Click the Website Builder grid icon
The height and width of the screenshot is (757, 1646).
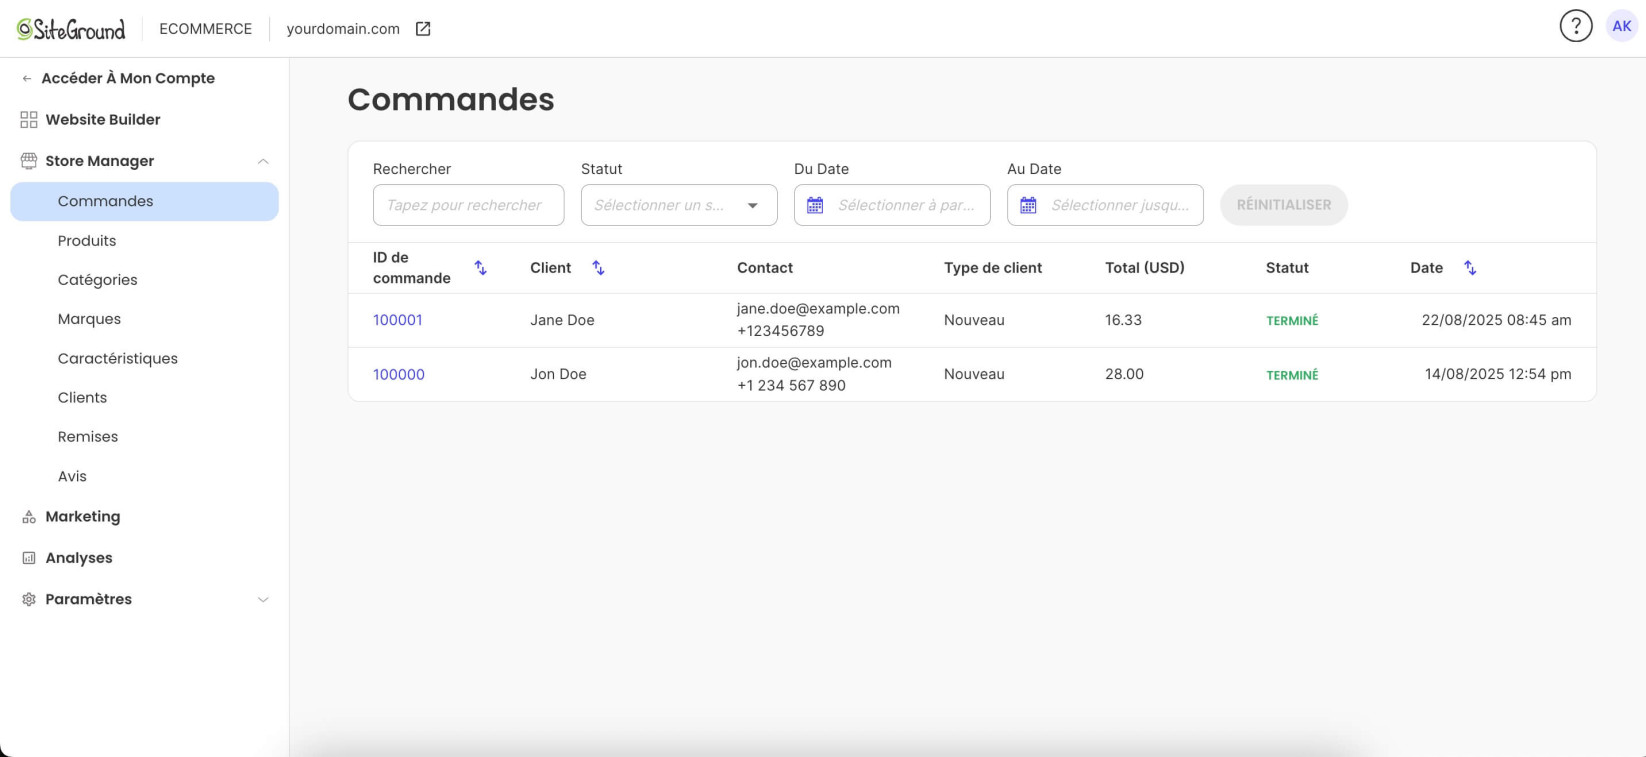29,120
